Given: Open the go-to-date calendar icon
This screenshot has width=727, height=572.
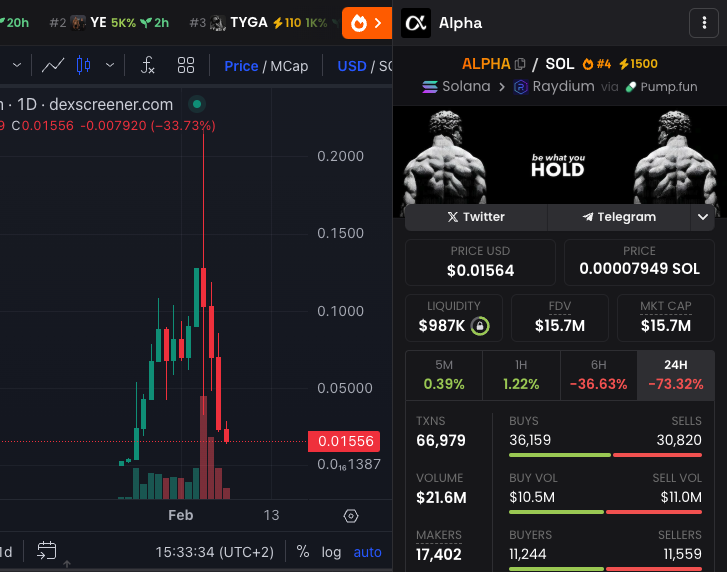Looking at the screenshot, I should [x=47, y=550].
